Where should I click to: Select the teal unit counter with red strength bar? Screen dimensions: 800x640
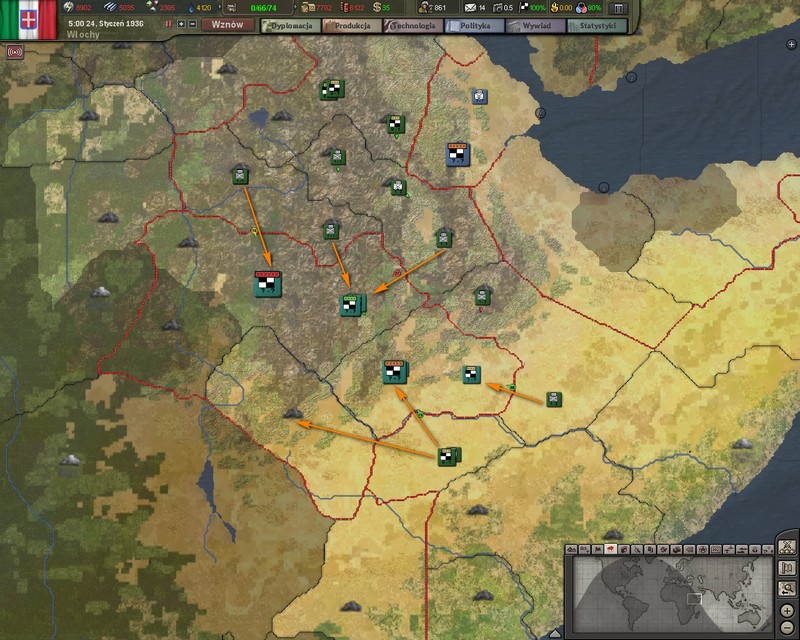coord(268,284)
